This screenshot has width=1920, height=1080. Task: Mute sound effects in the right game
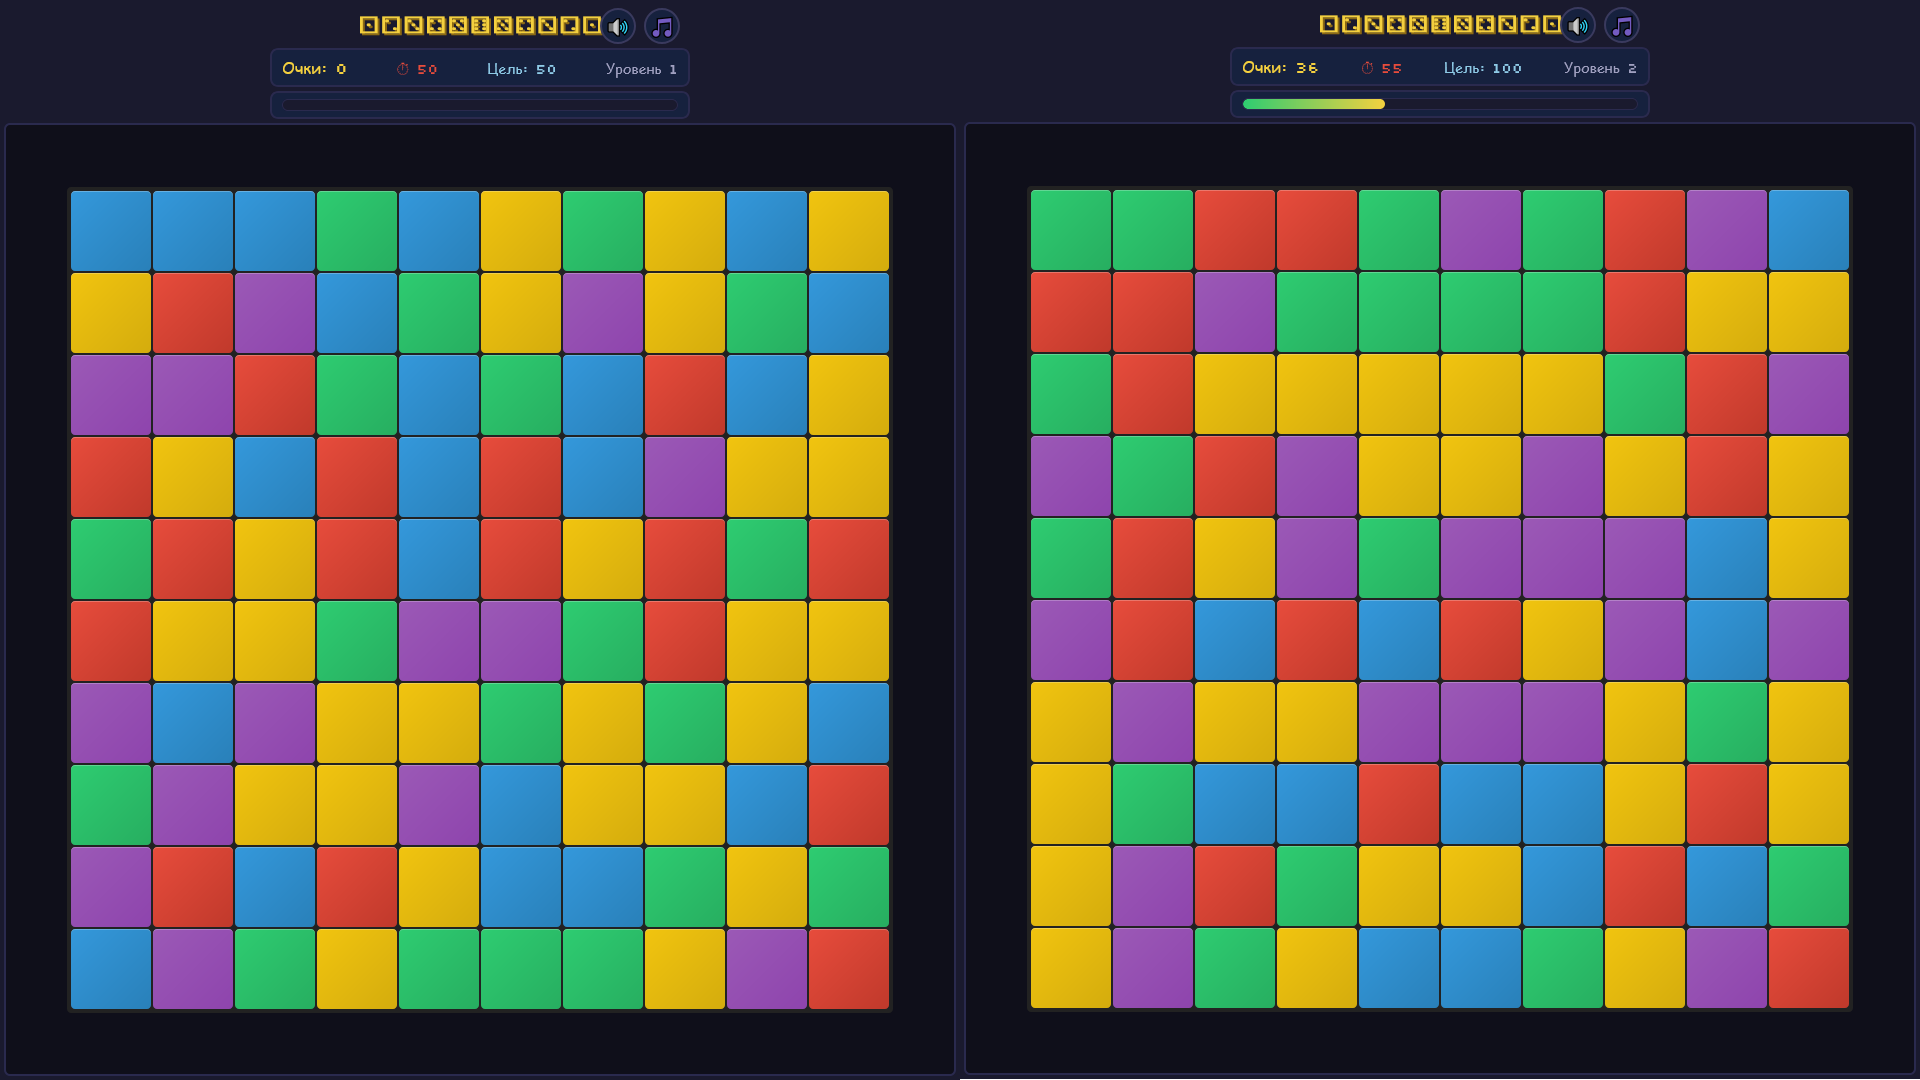pyautogui.click(x=1578, y=26)
